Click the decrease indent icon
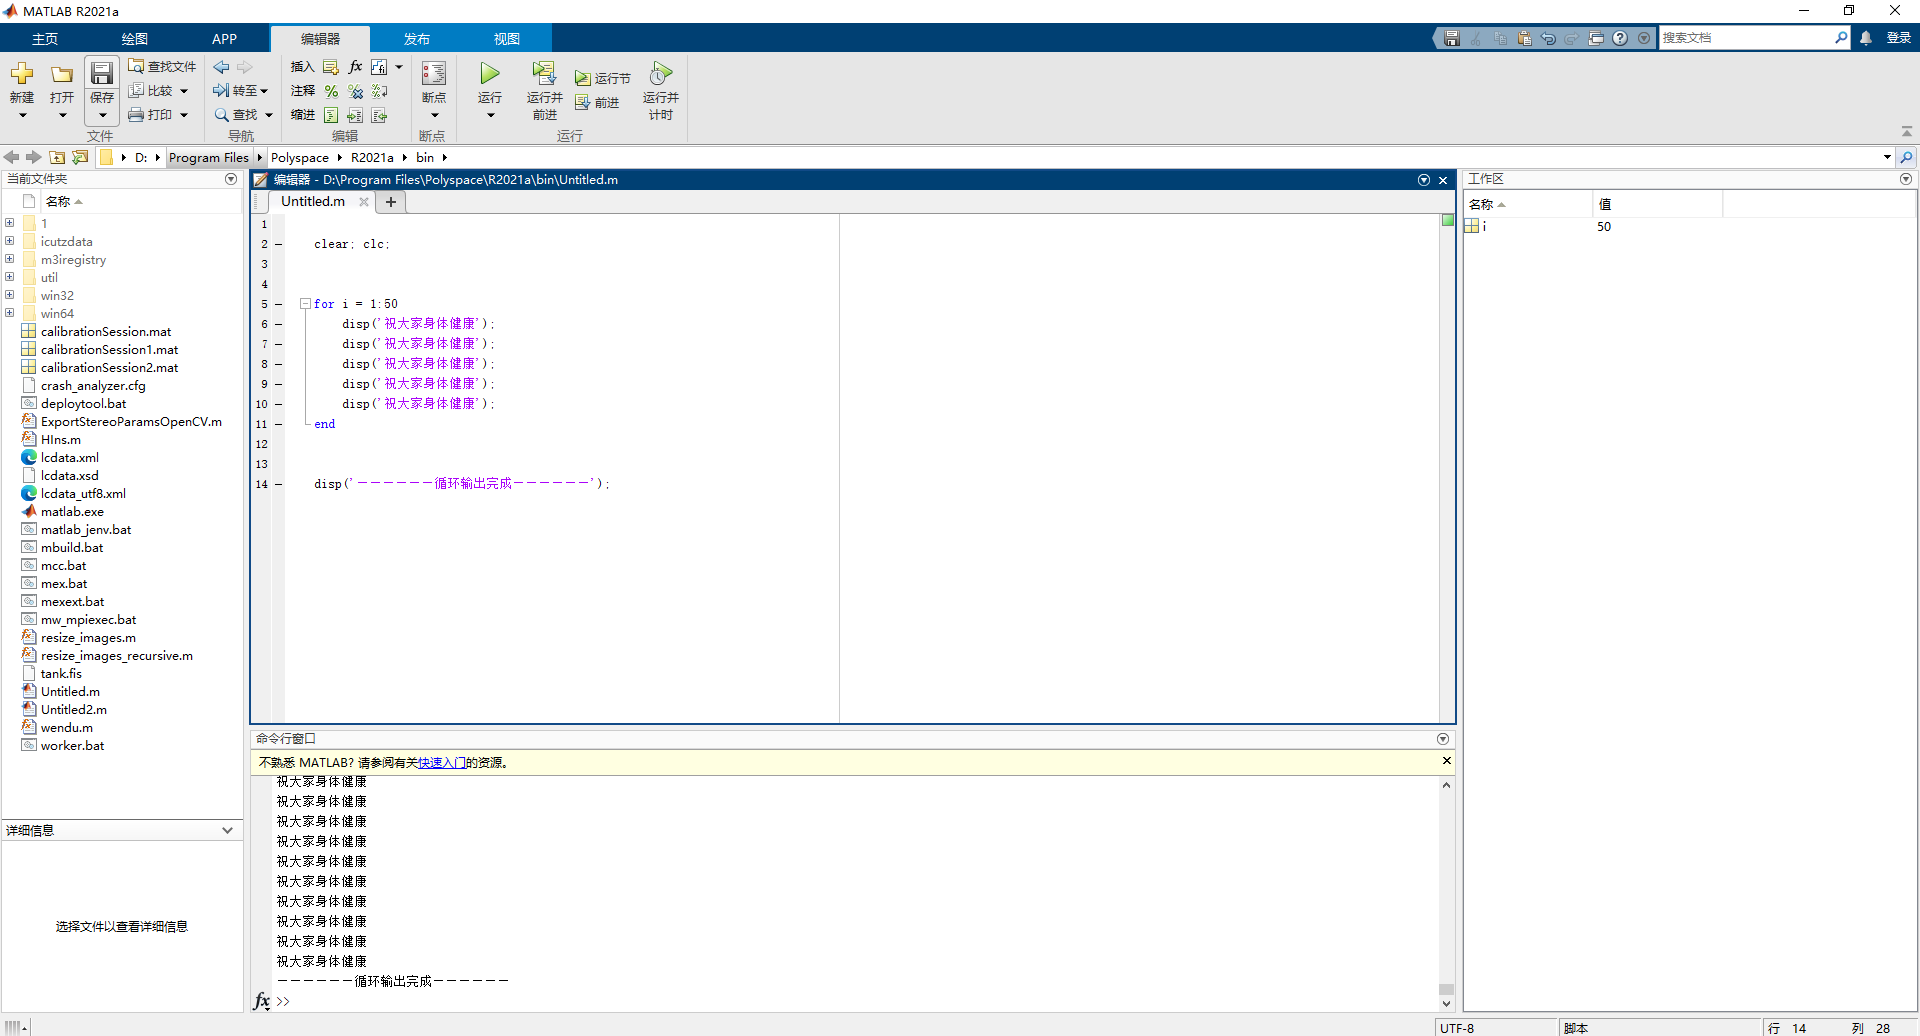The height and width of the screenshot is (1036, 1920). click(x=379, y=115)
